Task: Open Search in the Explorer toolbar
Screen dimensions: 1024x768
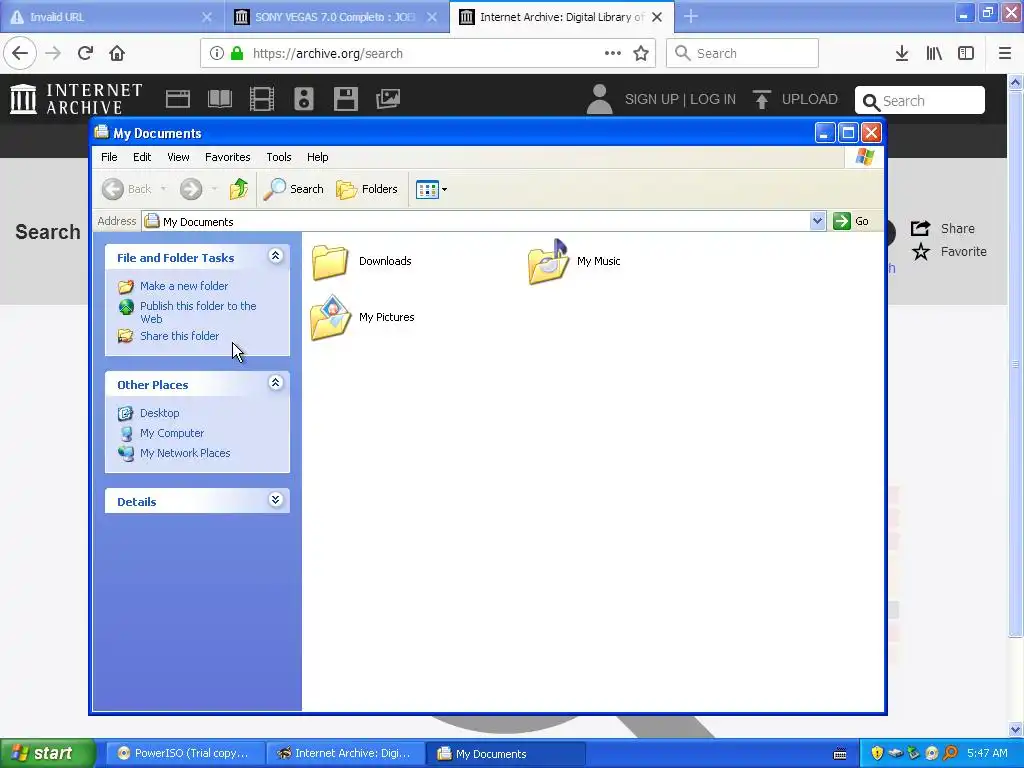Action: pyautogui.click(x=294, y=189)
